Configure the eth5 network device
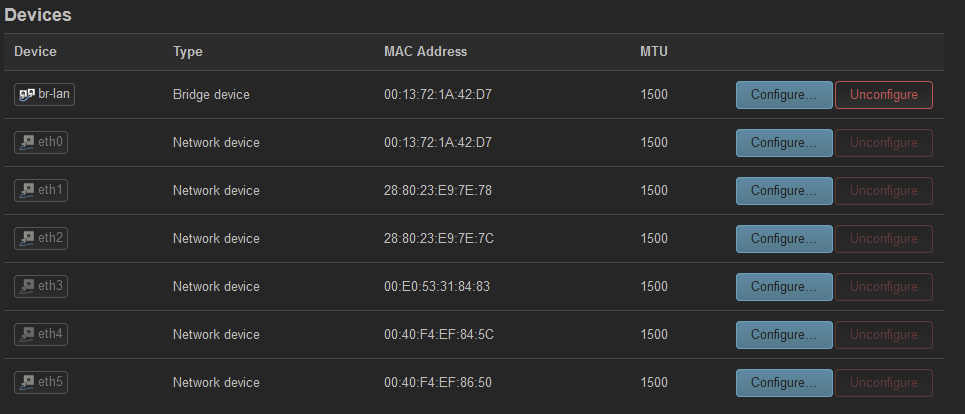This screenshot has height=414, width=965. (x=784, y=383)
